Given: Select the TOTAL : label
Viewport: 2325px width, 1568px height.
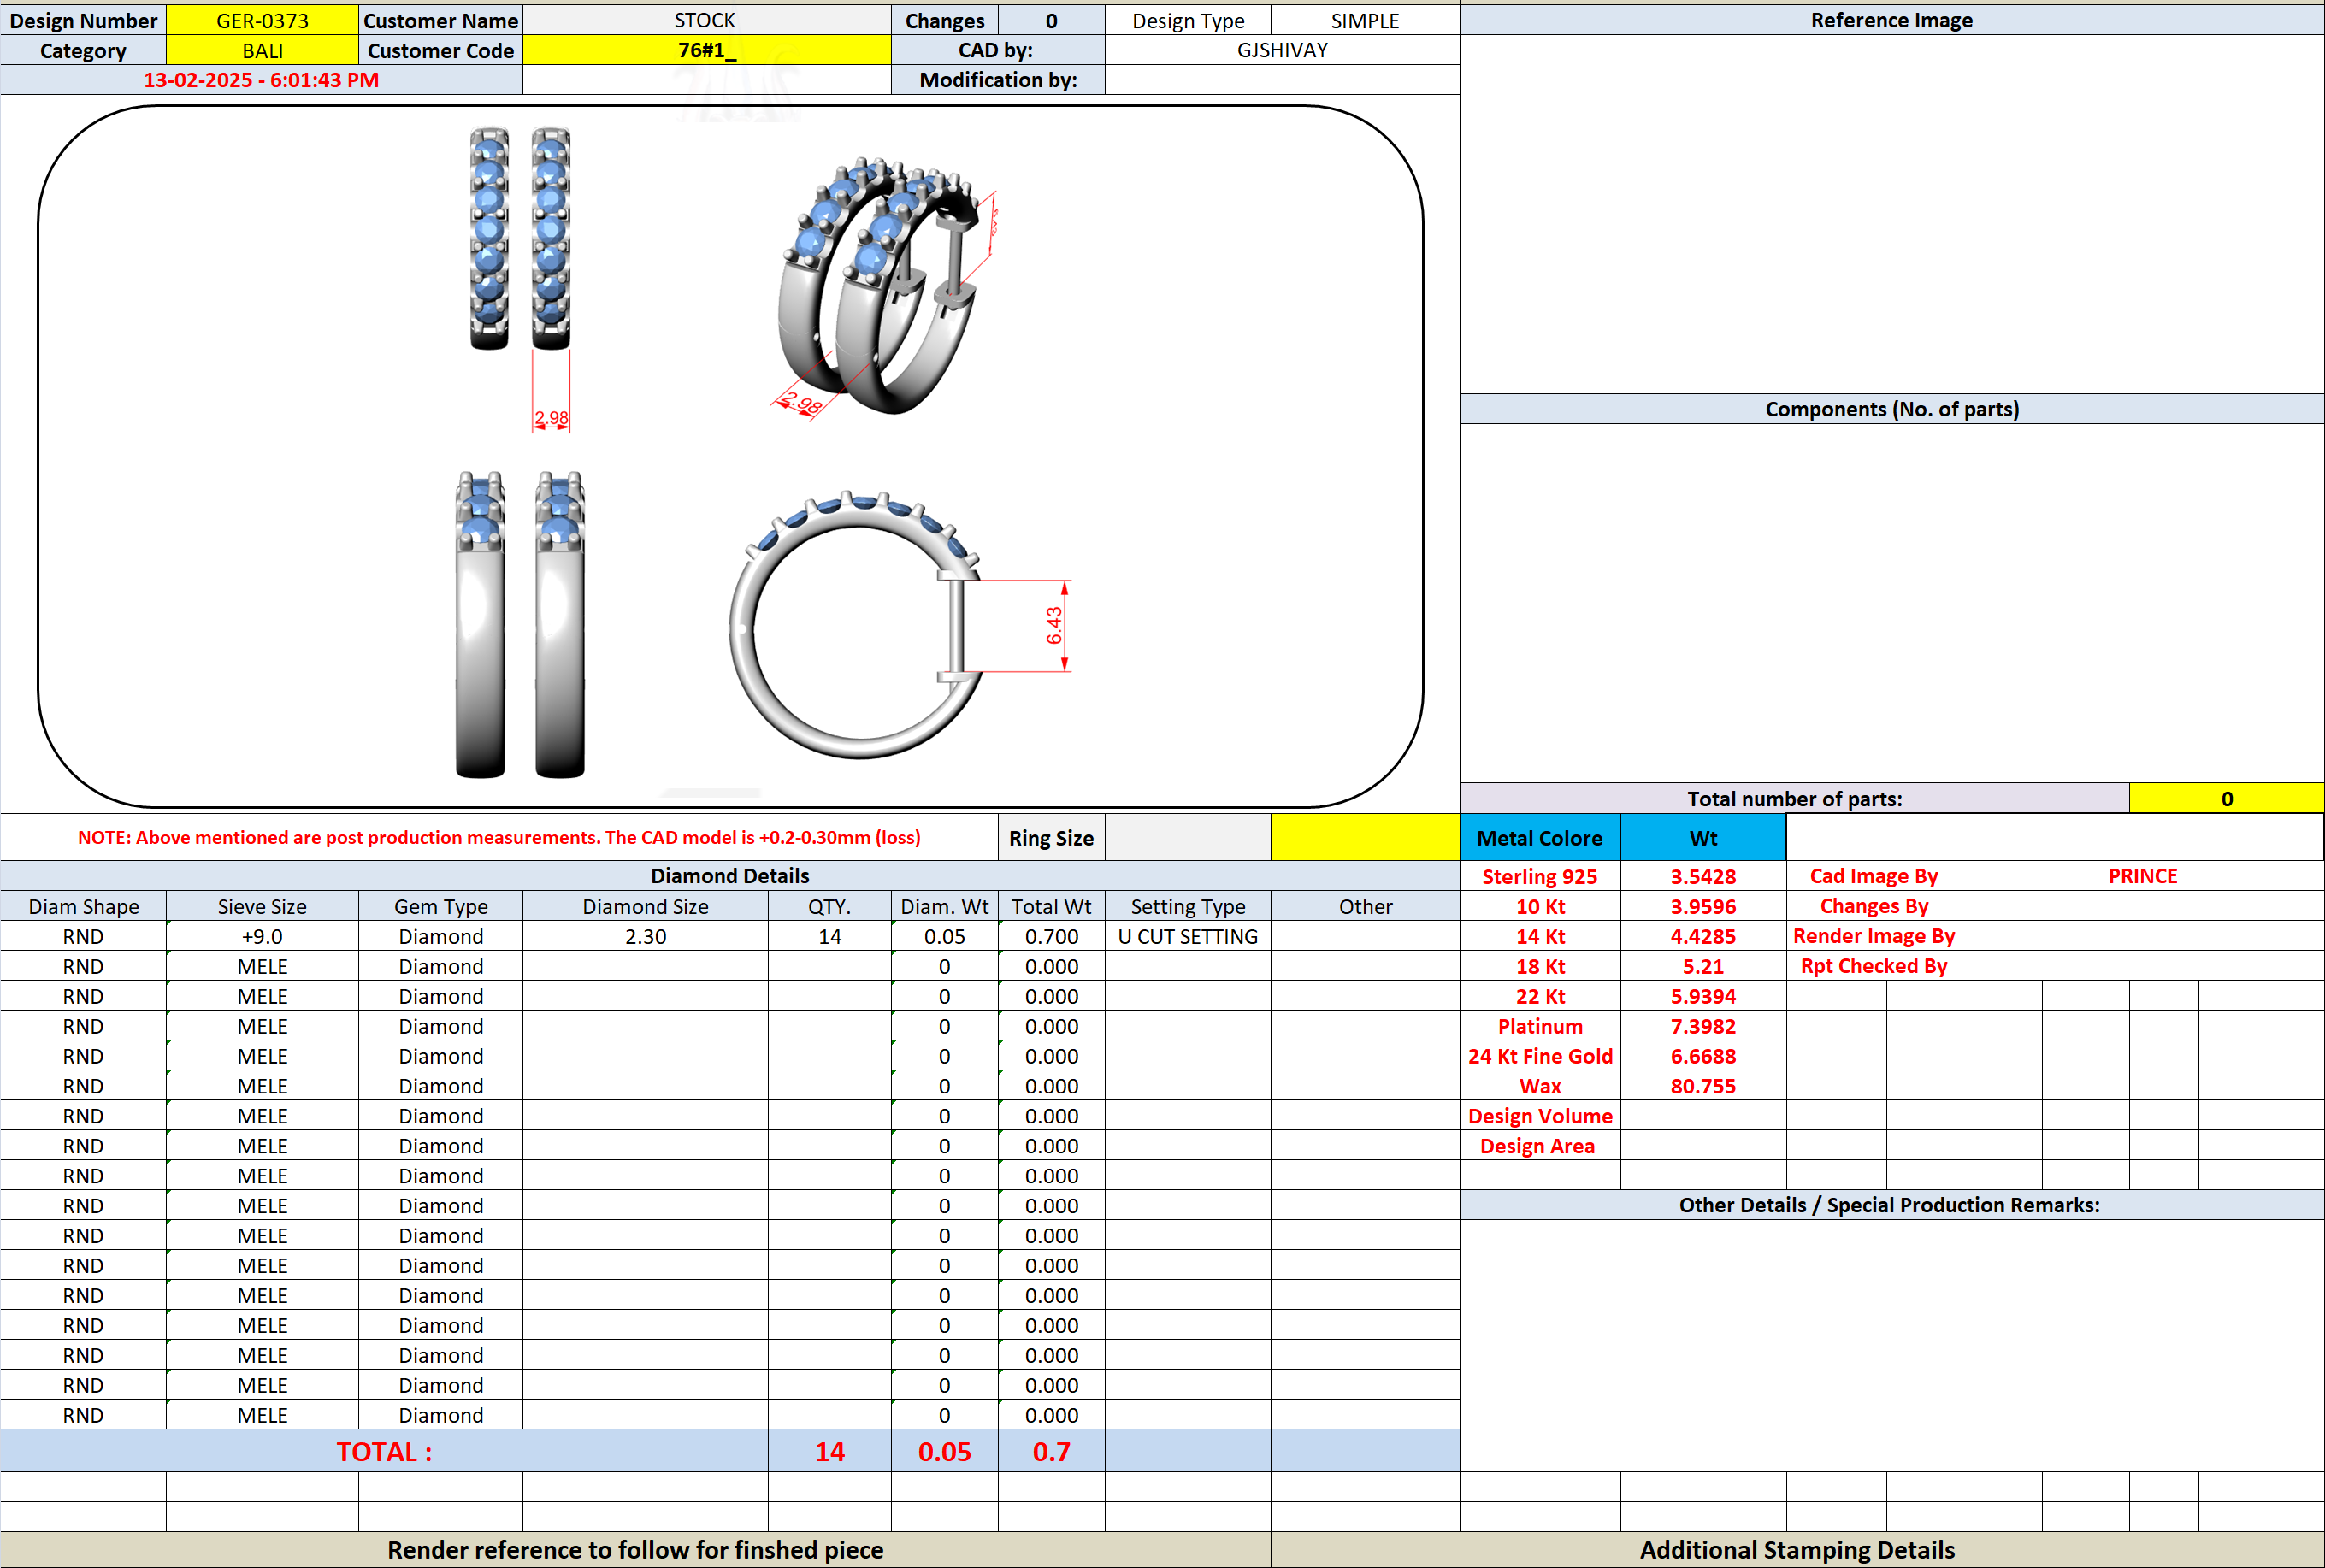Looking at the screenshot, I should [x=384, y=1451].
